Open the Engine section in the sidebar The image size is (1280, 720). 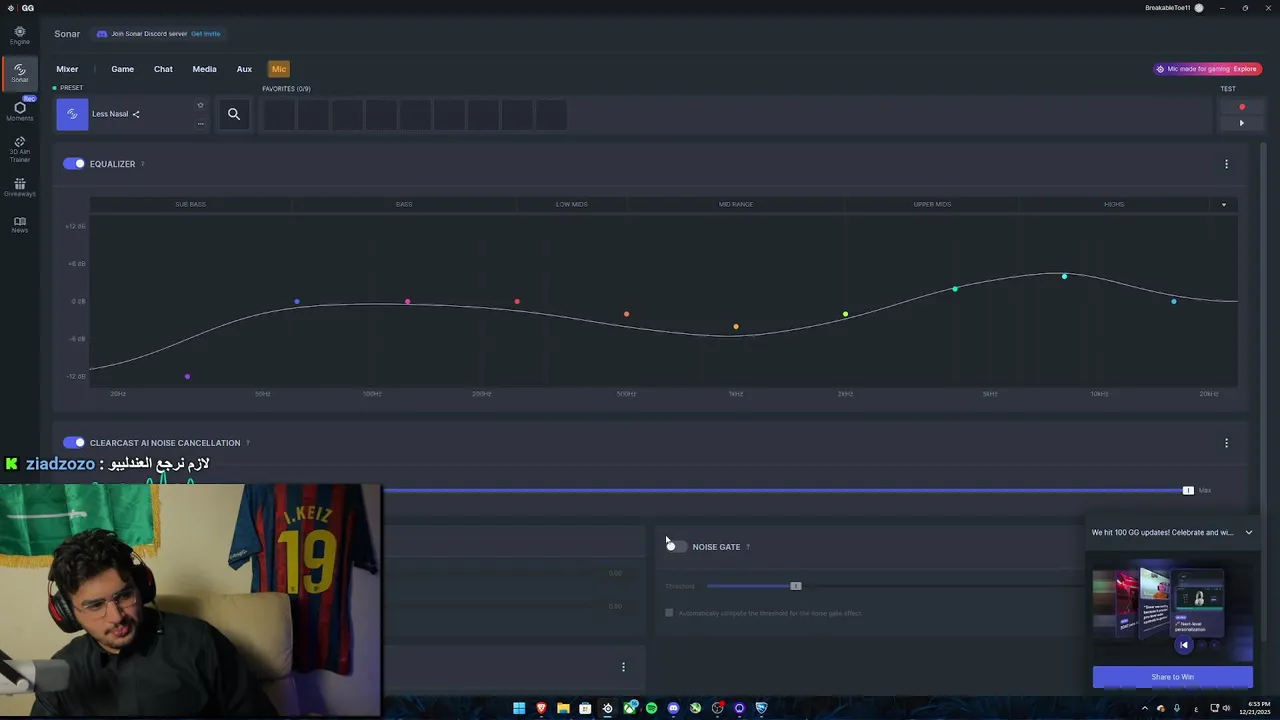click(x=19, y=36)
